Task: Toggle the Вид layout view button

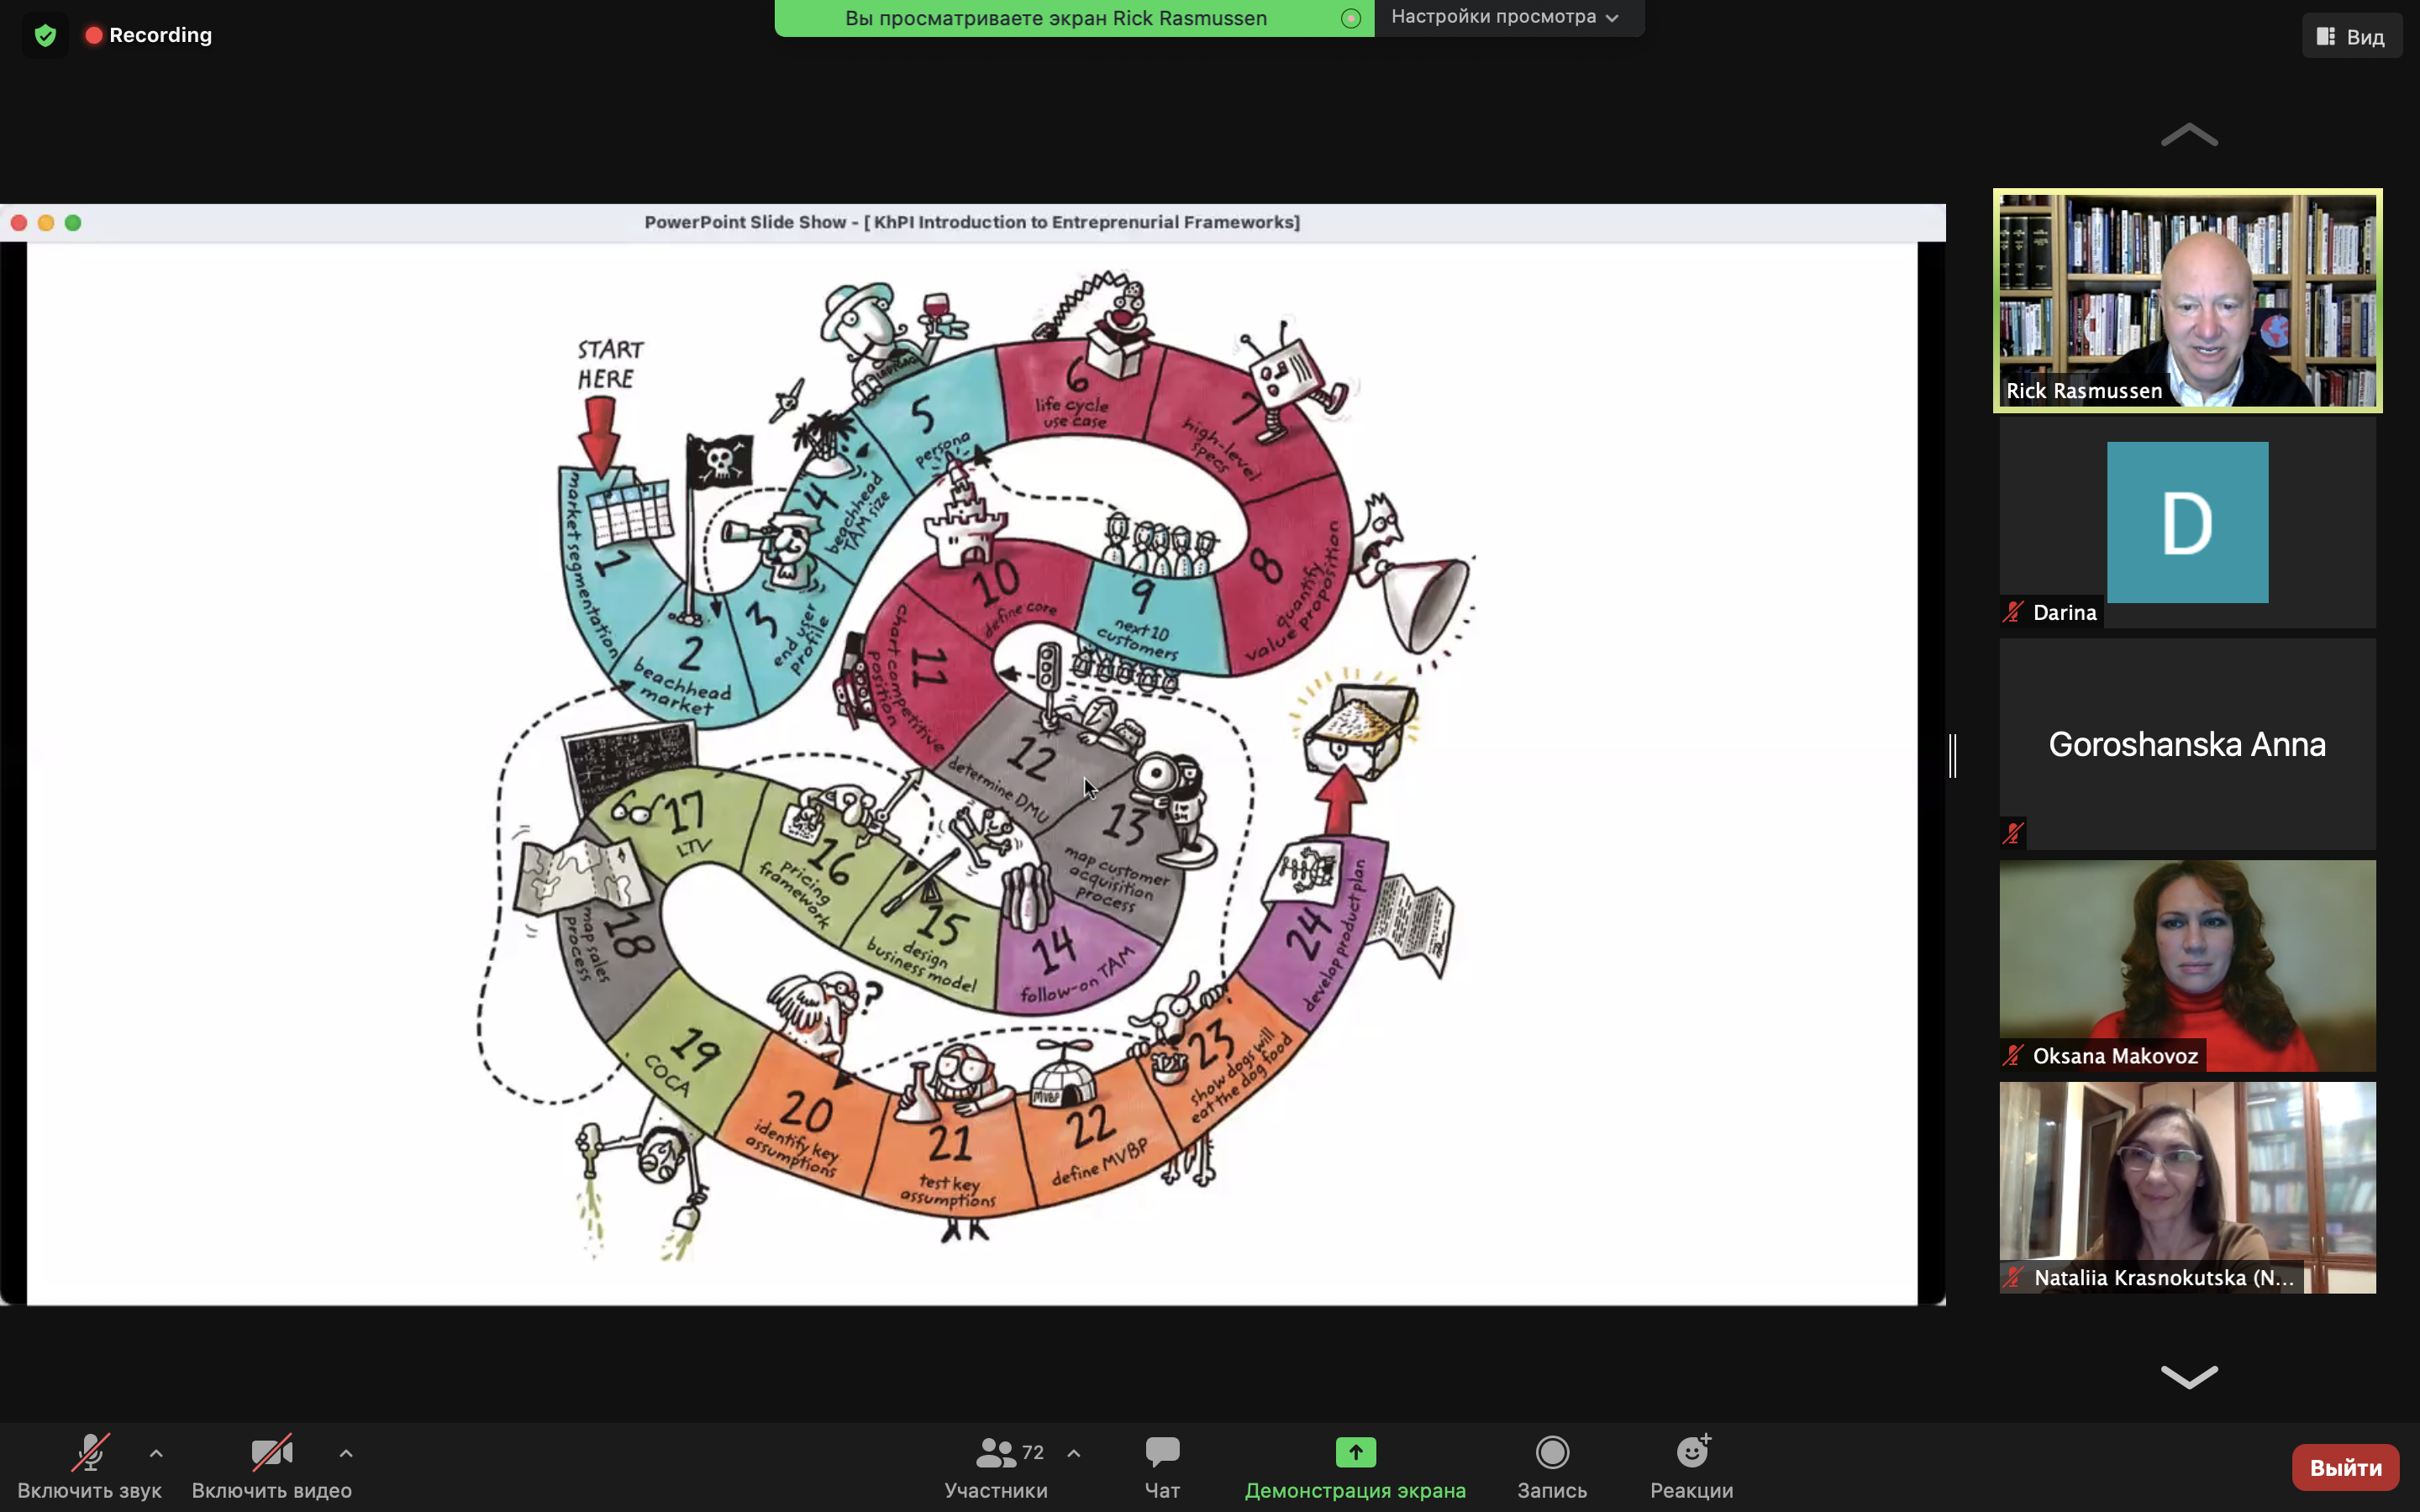Action: coord(2351,37)
